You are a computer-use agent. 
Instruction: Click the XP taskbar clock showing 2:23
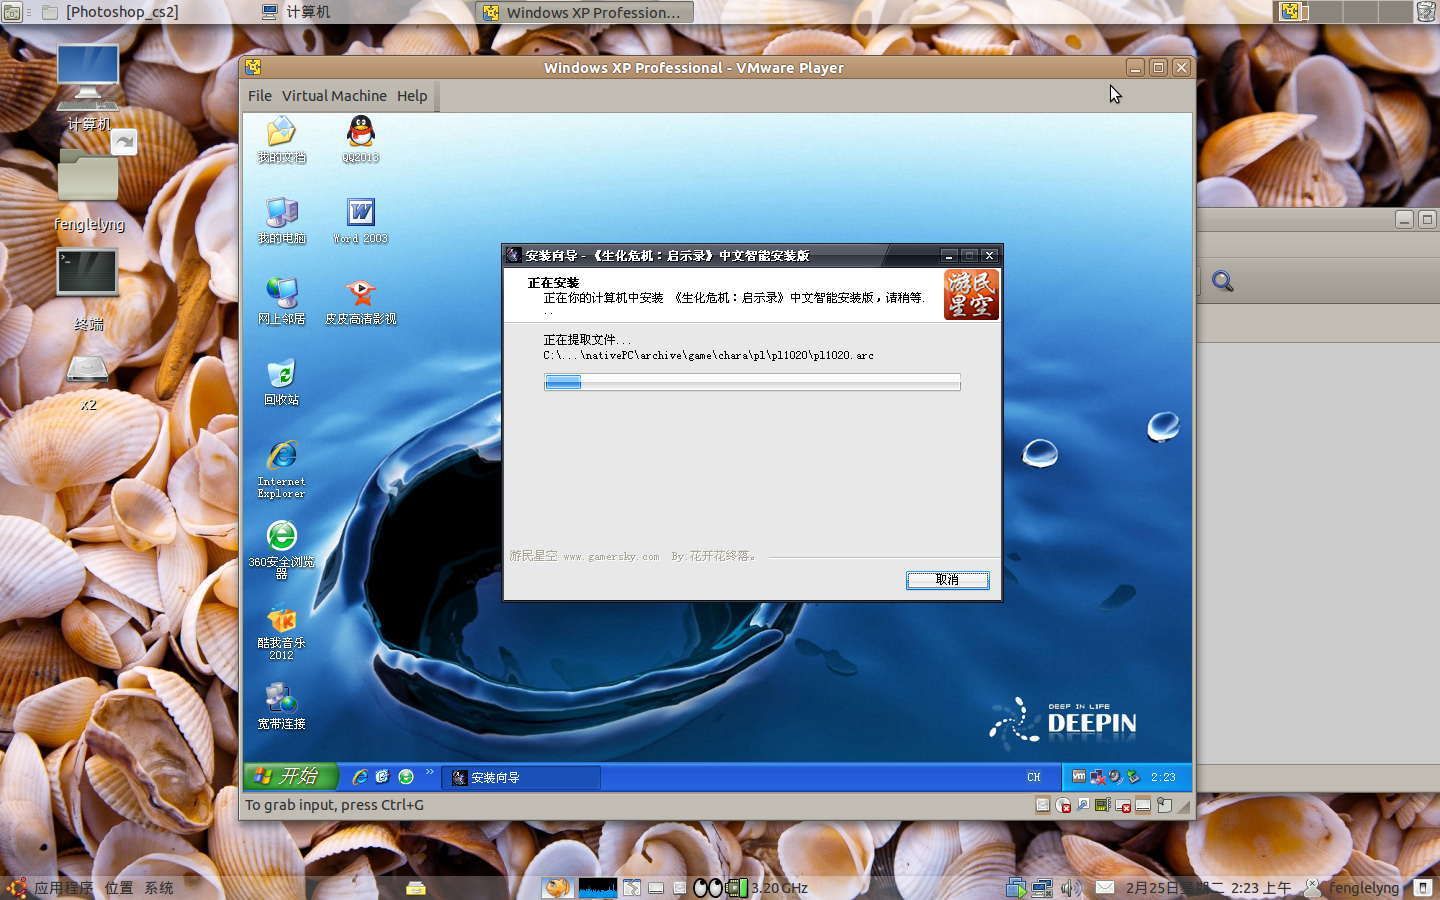pos(1163,777)
